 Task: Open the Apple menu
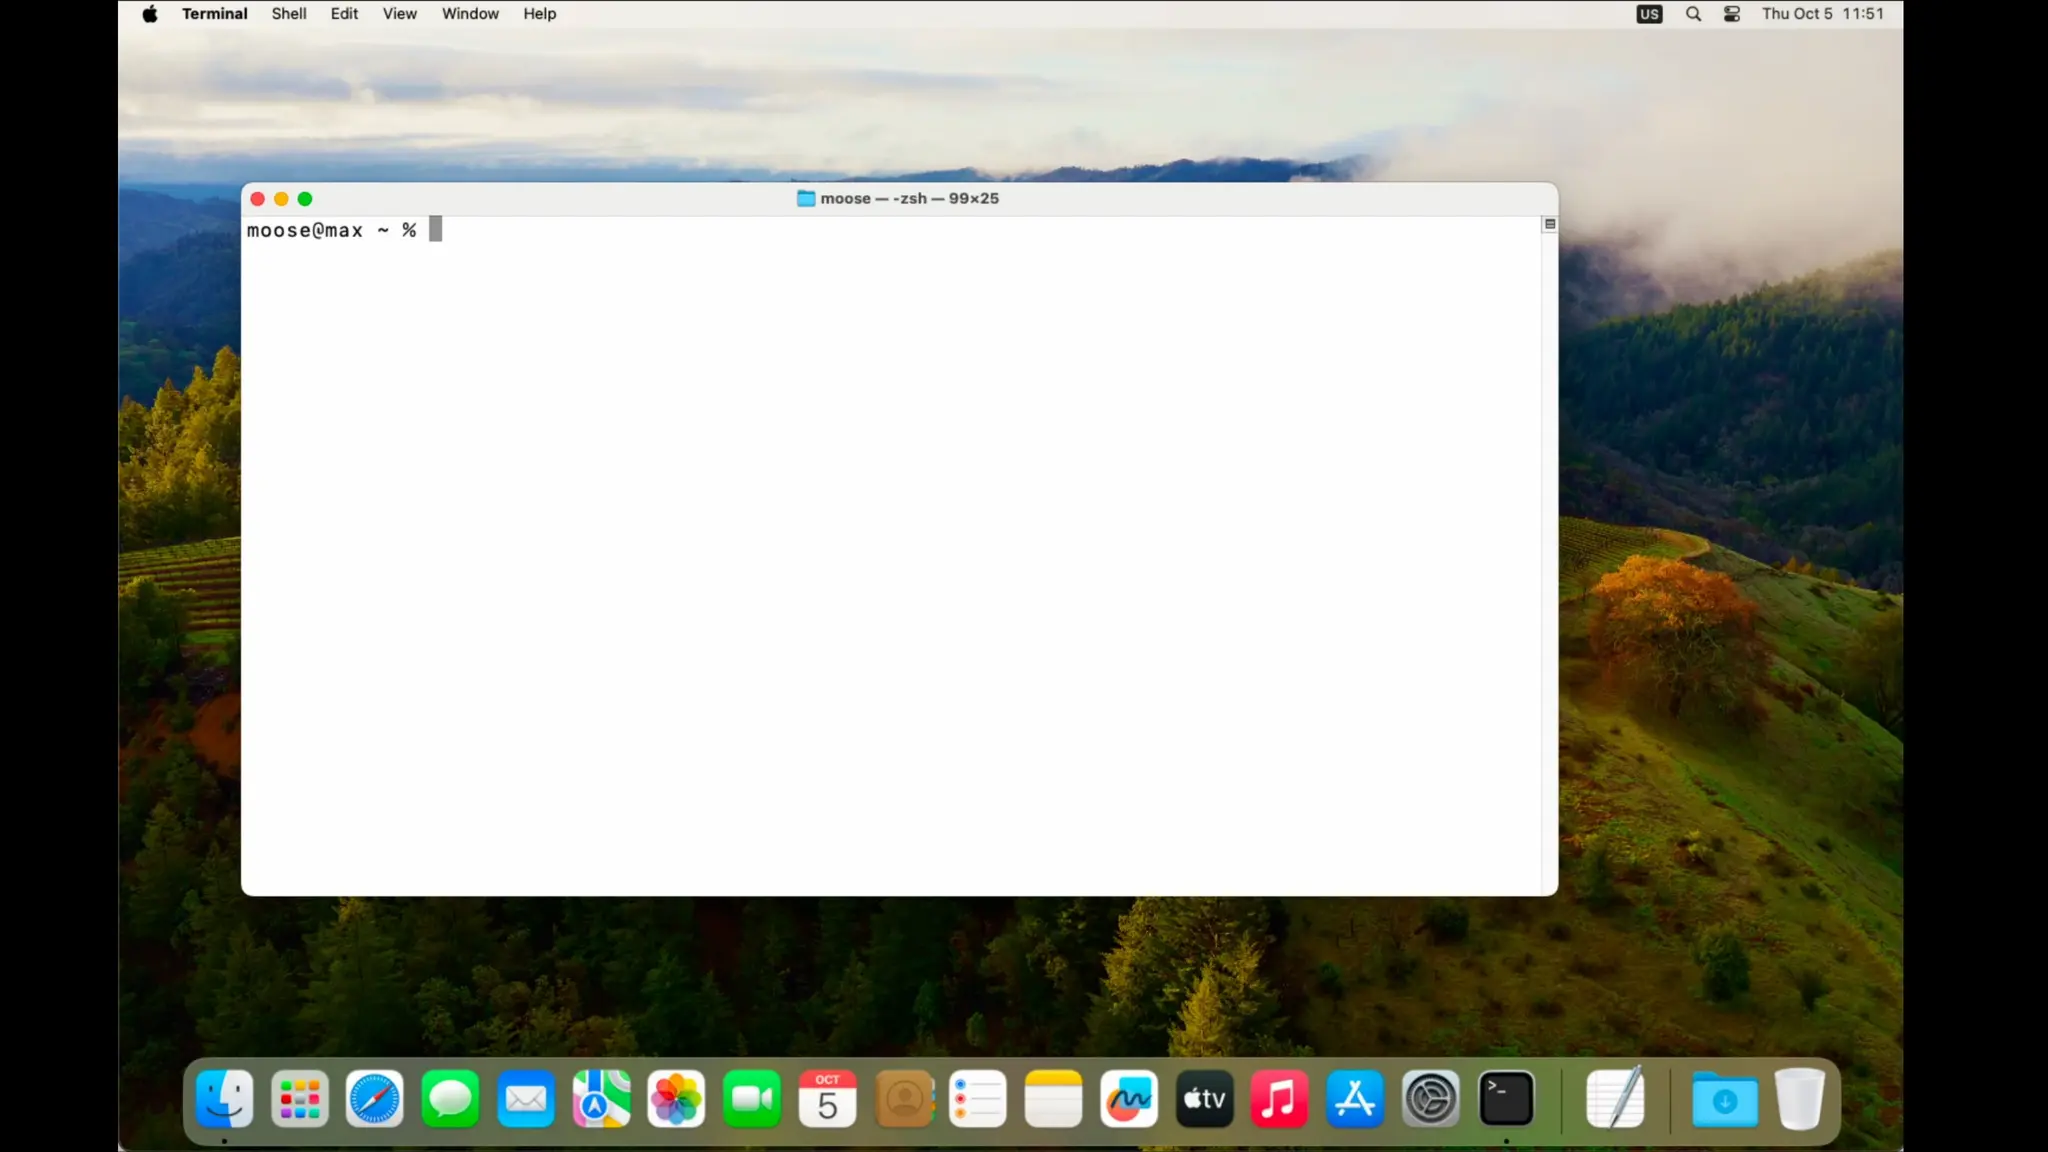point(150,14)
